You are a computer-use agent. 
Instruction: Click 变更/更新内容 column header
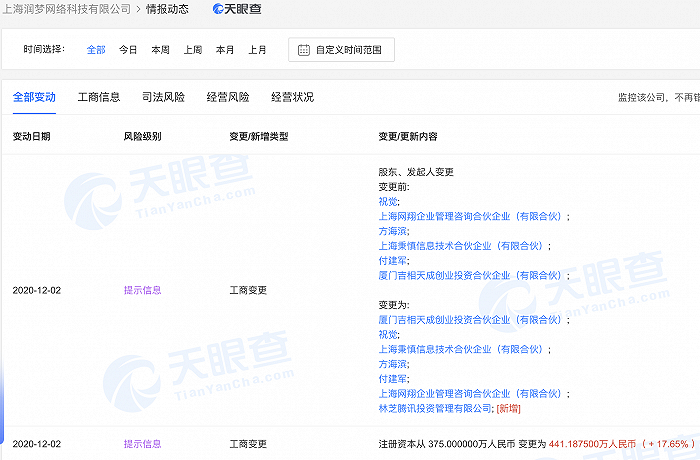[408, 136]
